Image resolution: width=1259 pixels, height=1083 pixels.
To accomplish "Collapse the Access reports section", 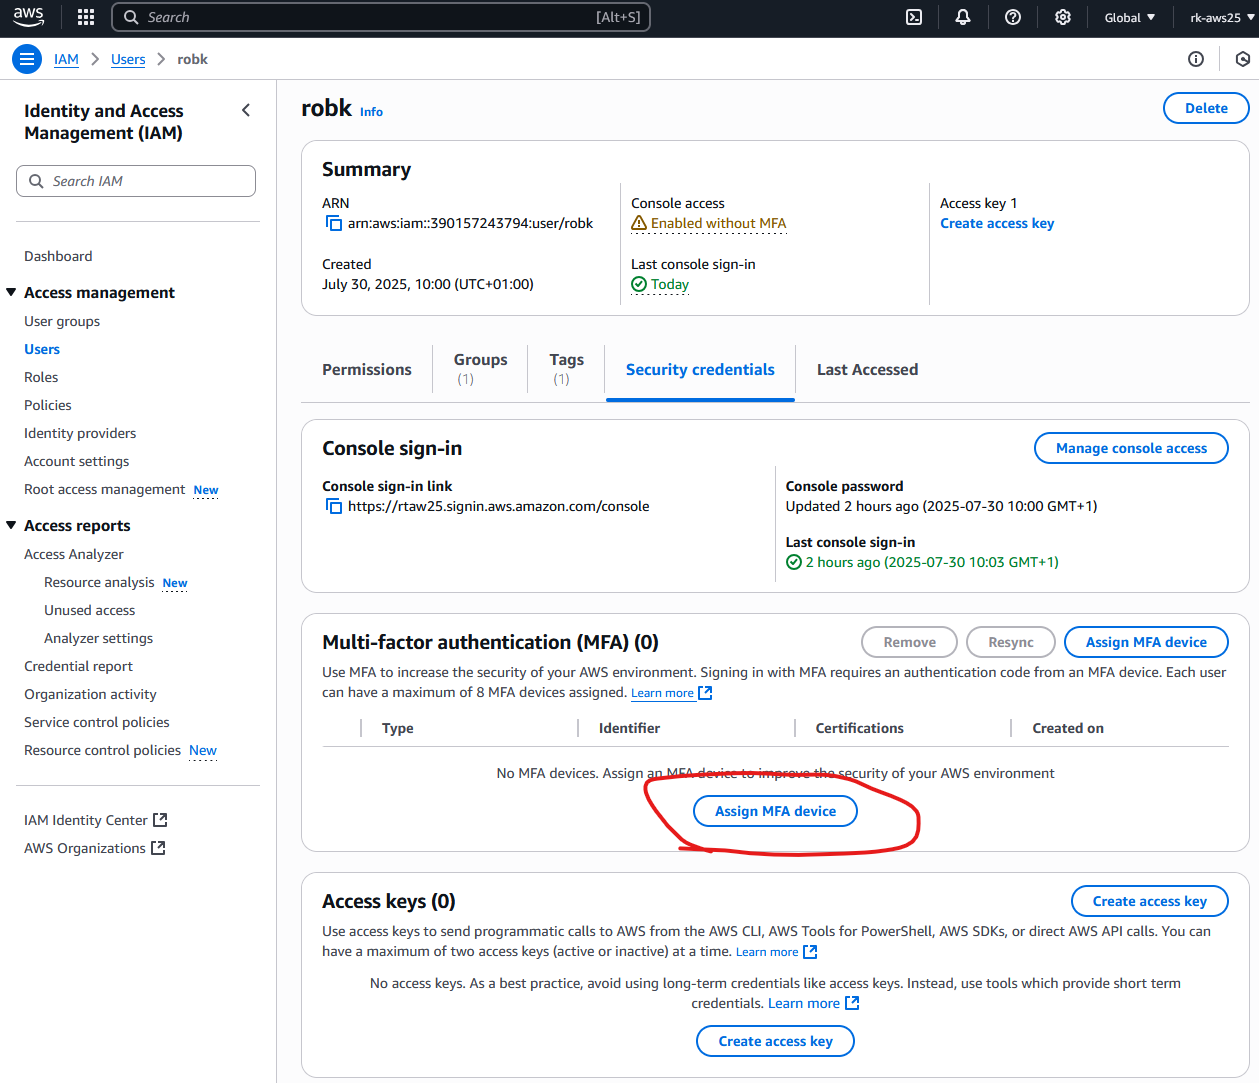I will (12, 525).
